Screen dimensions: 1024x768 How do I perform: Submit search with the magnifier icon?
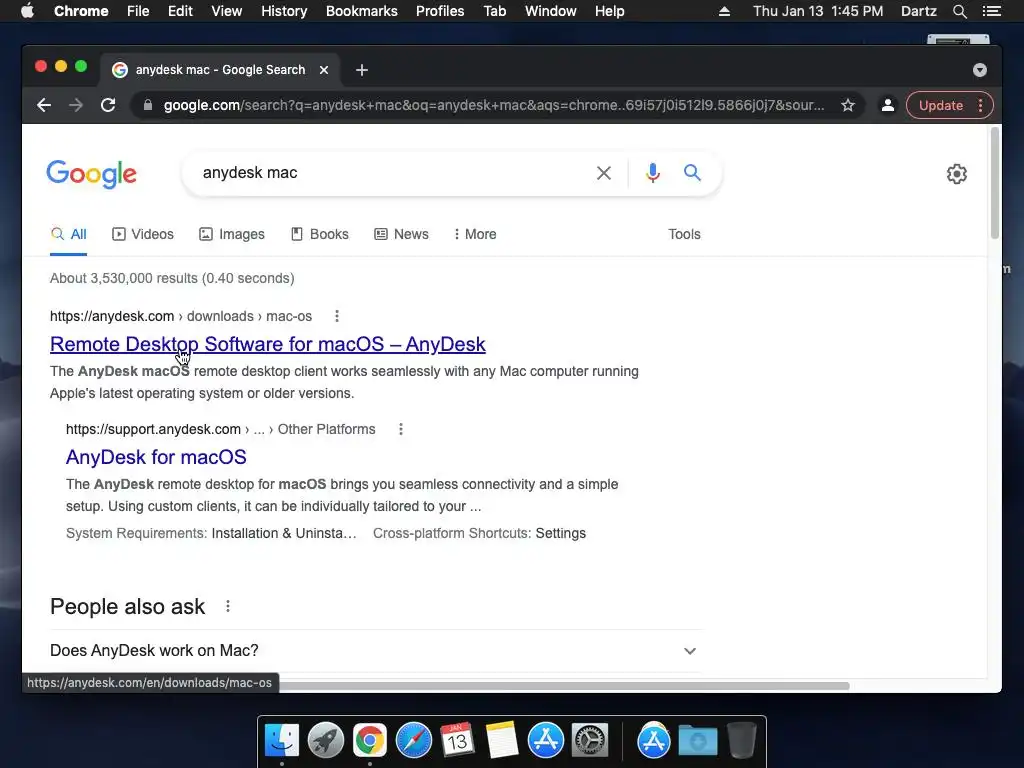click(x=692, y=173)
